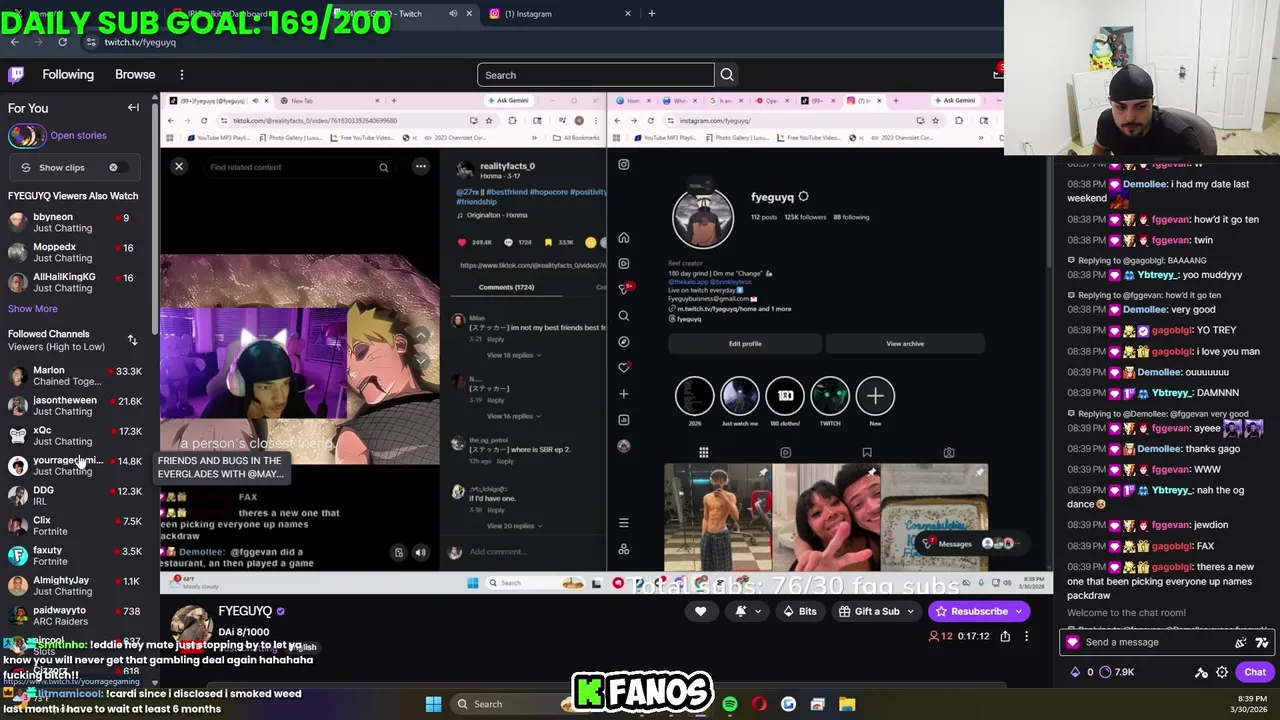Open the Browse page

coord(135,75)
